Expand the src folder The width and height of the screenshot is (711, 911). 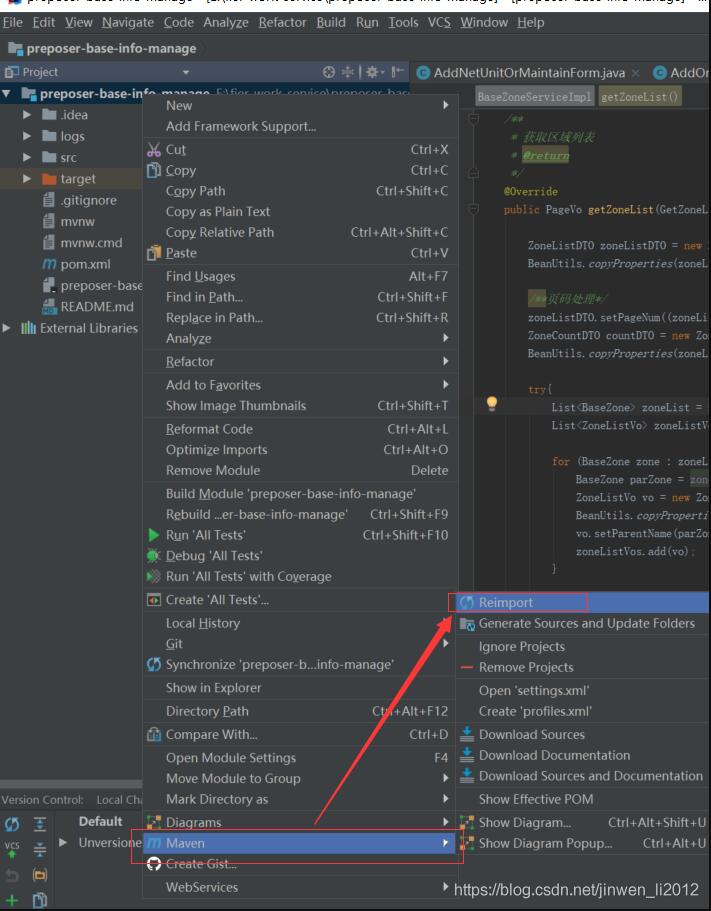pos(27,157)
